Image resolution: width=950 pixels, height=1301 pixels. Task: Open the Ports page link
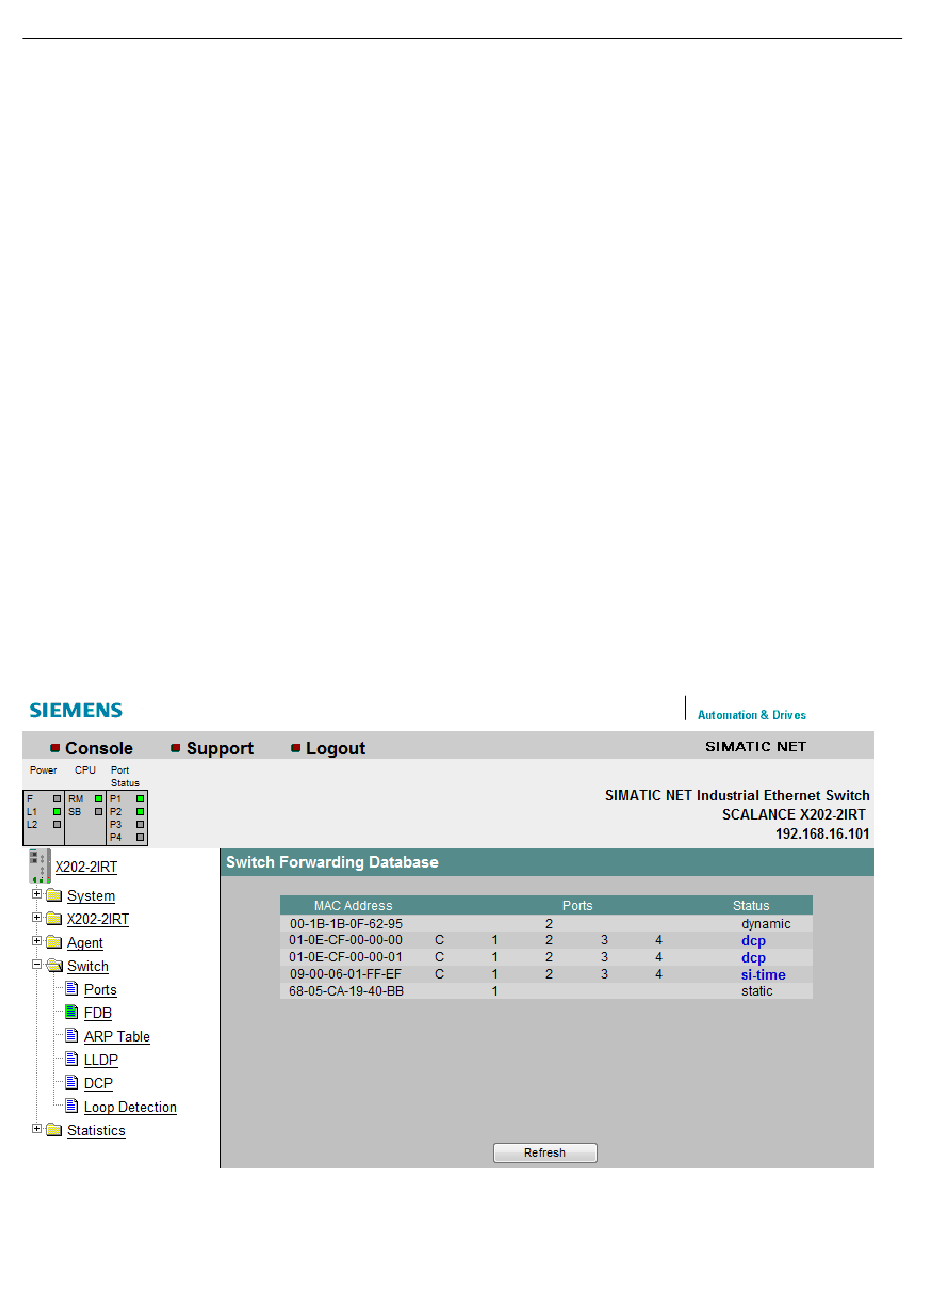pyautogui.click(x=100, y=990)
